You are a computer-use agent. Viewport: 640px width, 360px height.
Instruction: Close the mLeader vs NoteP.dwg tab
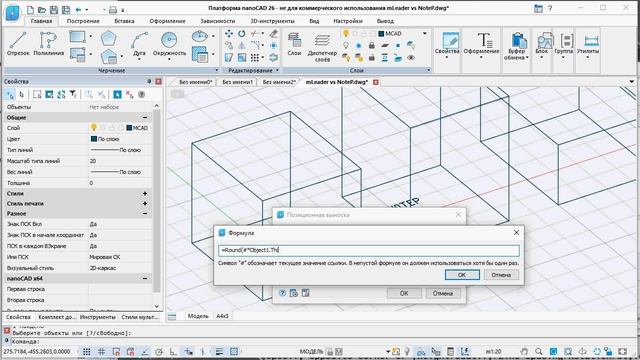[376, 82]
